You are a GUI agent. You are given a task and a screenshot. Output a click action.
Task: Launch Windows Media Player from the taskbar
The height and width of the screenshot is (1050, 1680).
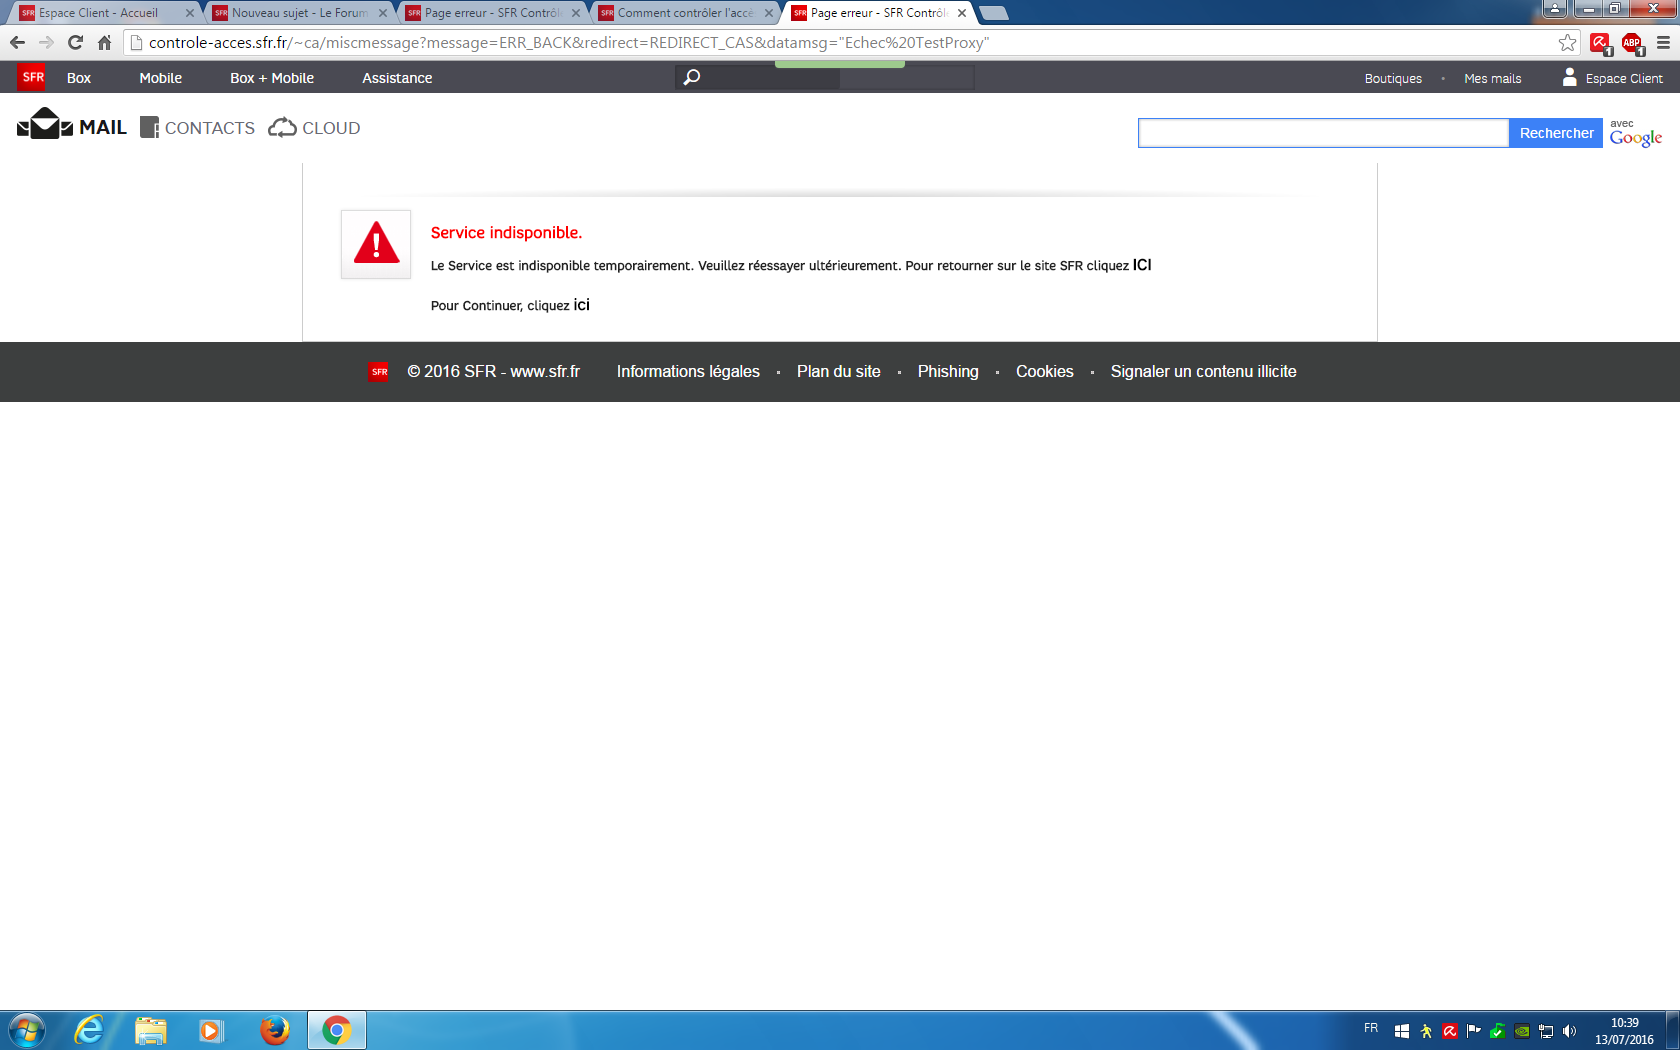tap(211, 1030)
